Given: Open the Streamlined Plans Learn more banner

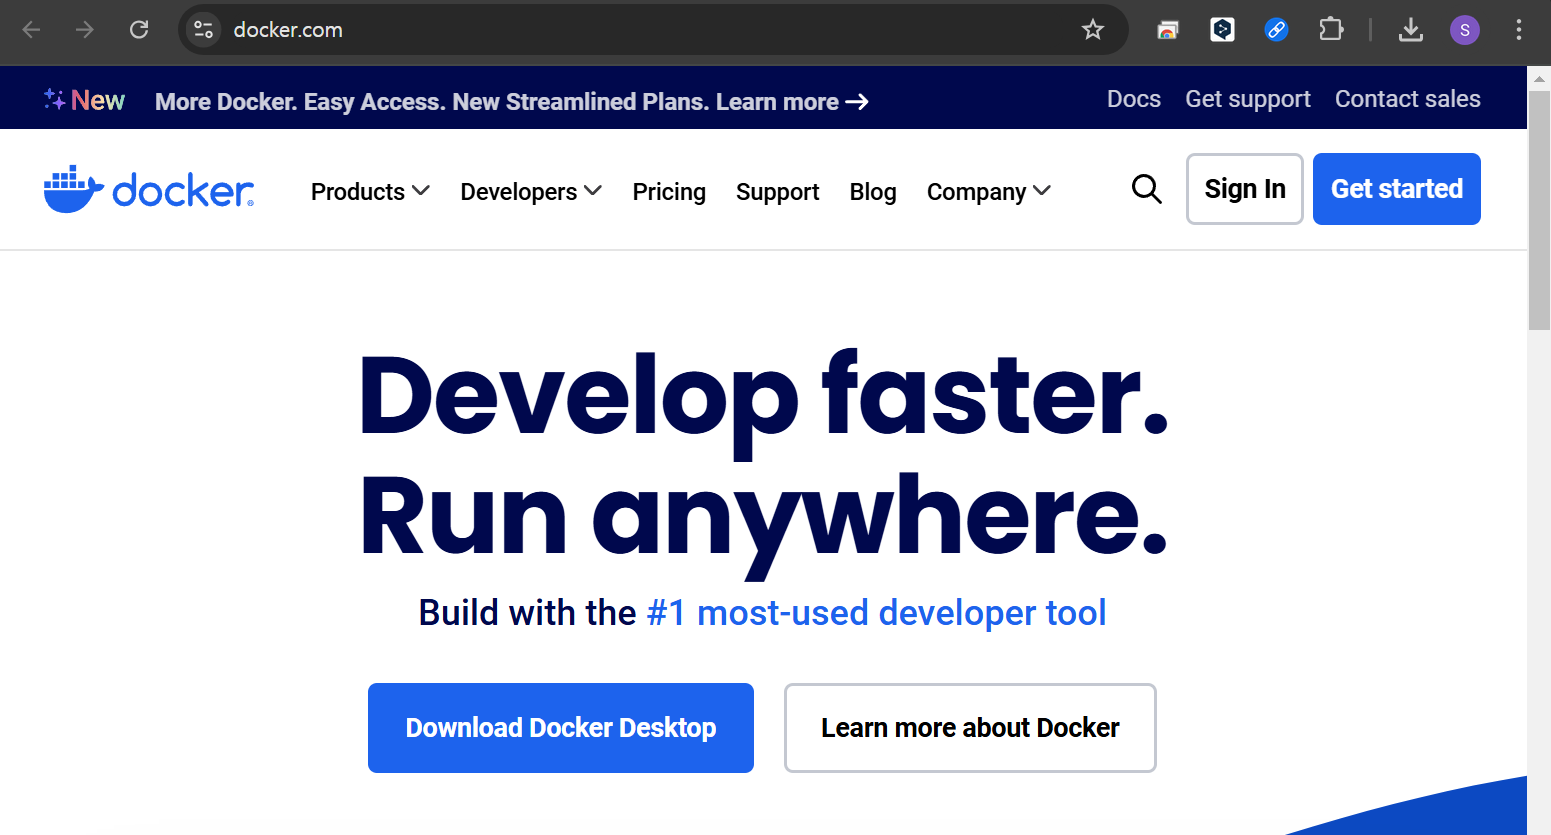Looking at the screenshot, I should [511, 101].
